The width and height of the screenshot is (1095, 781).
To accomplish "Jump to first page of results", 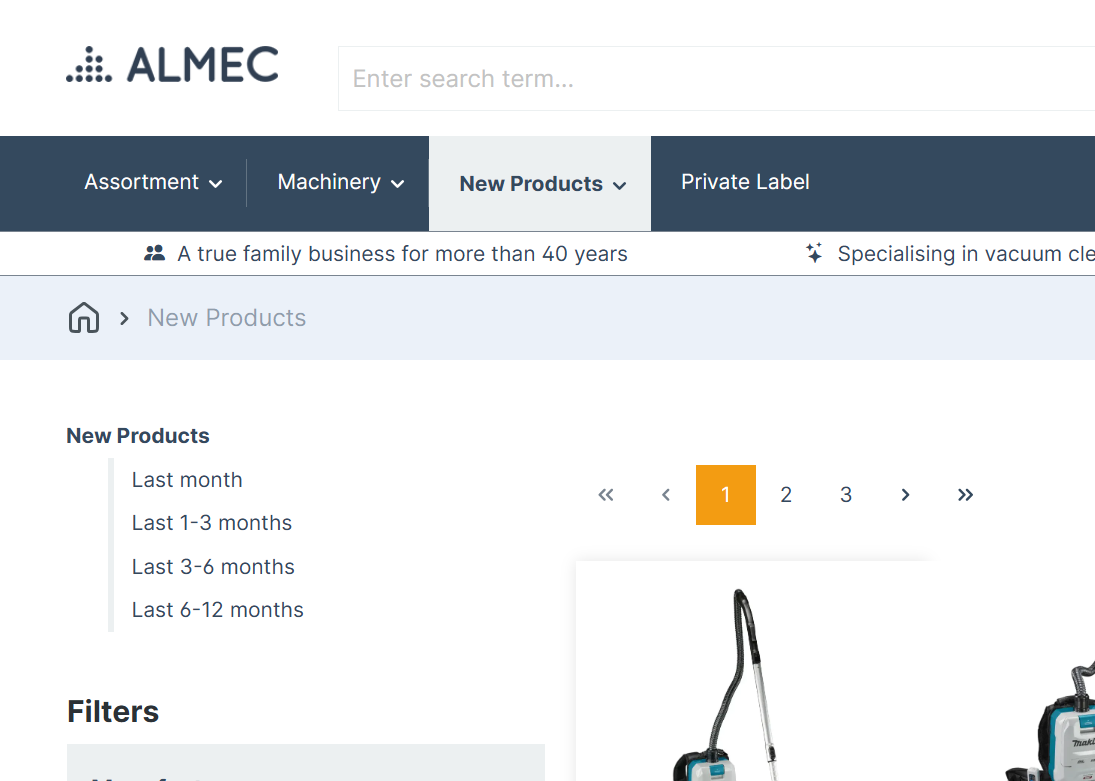I will click(x=605, y=495).
